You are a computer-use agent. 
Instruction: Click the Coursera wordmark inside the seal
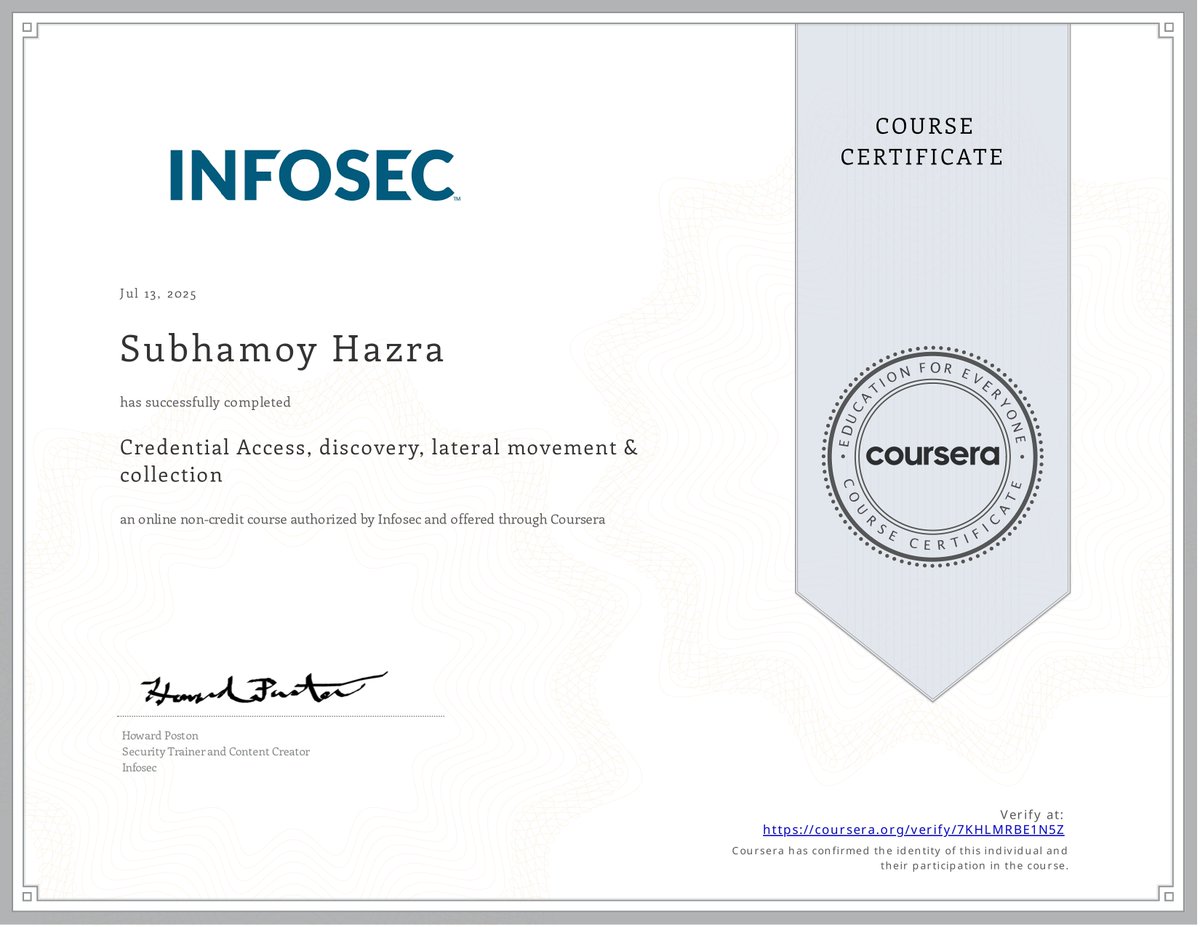(x=933, y=456)
